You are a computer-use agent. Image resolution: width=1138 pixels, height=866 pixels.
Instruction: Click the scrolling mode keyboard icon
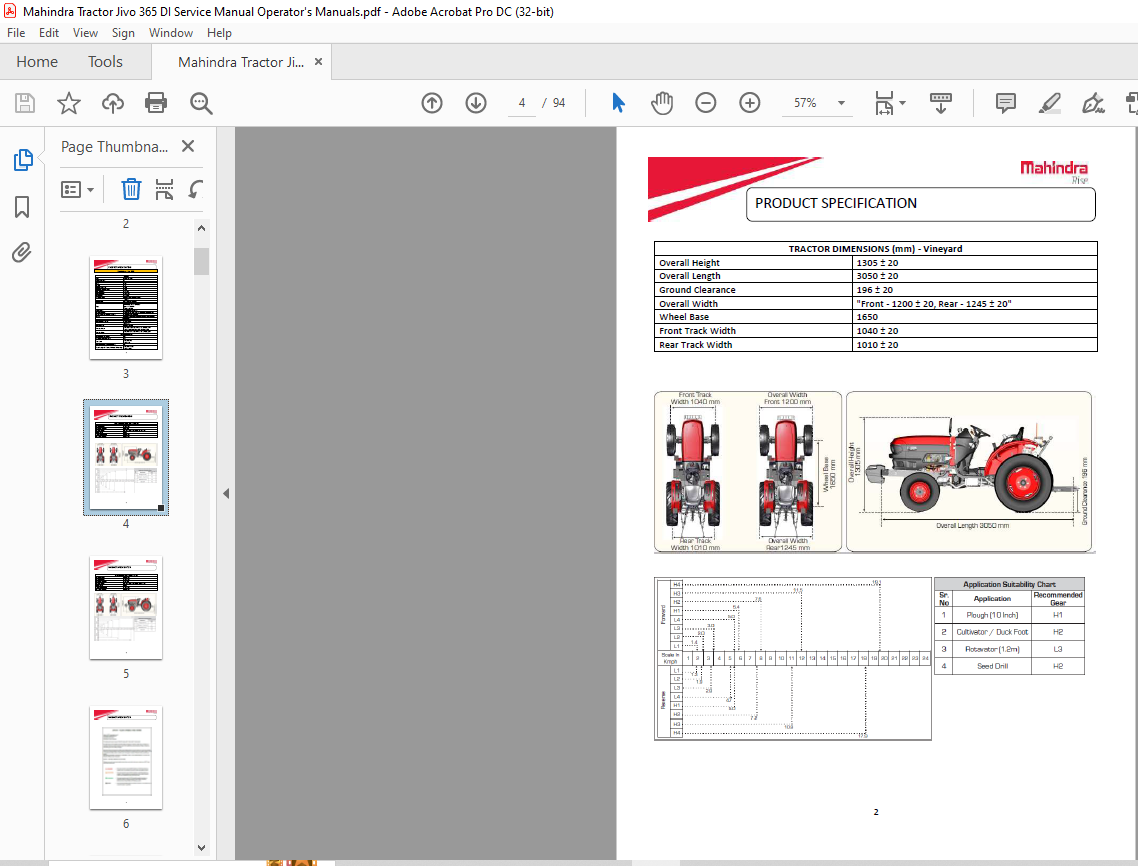pyautogui.click(x=941, y=103)
